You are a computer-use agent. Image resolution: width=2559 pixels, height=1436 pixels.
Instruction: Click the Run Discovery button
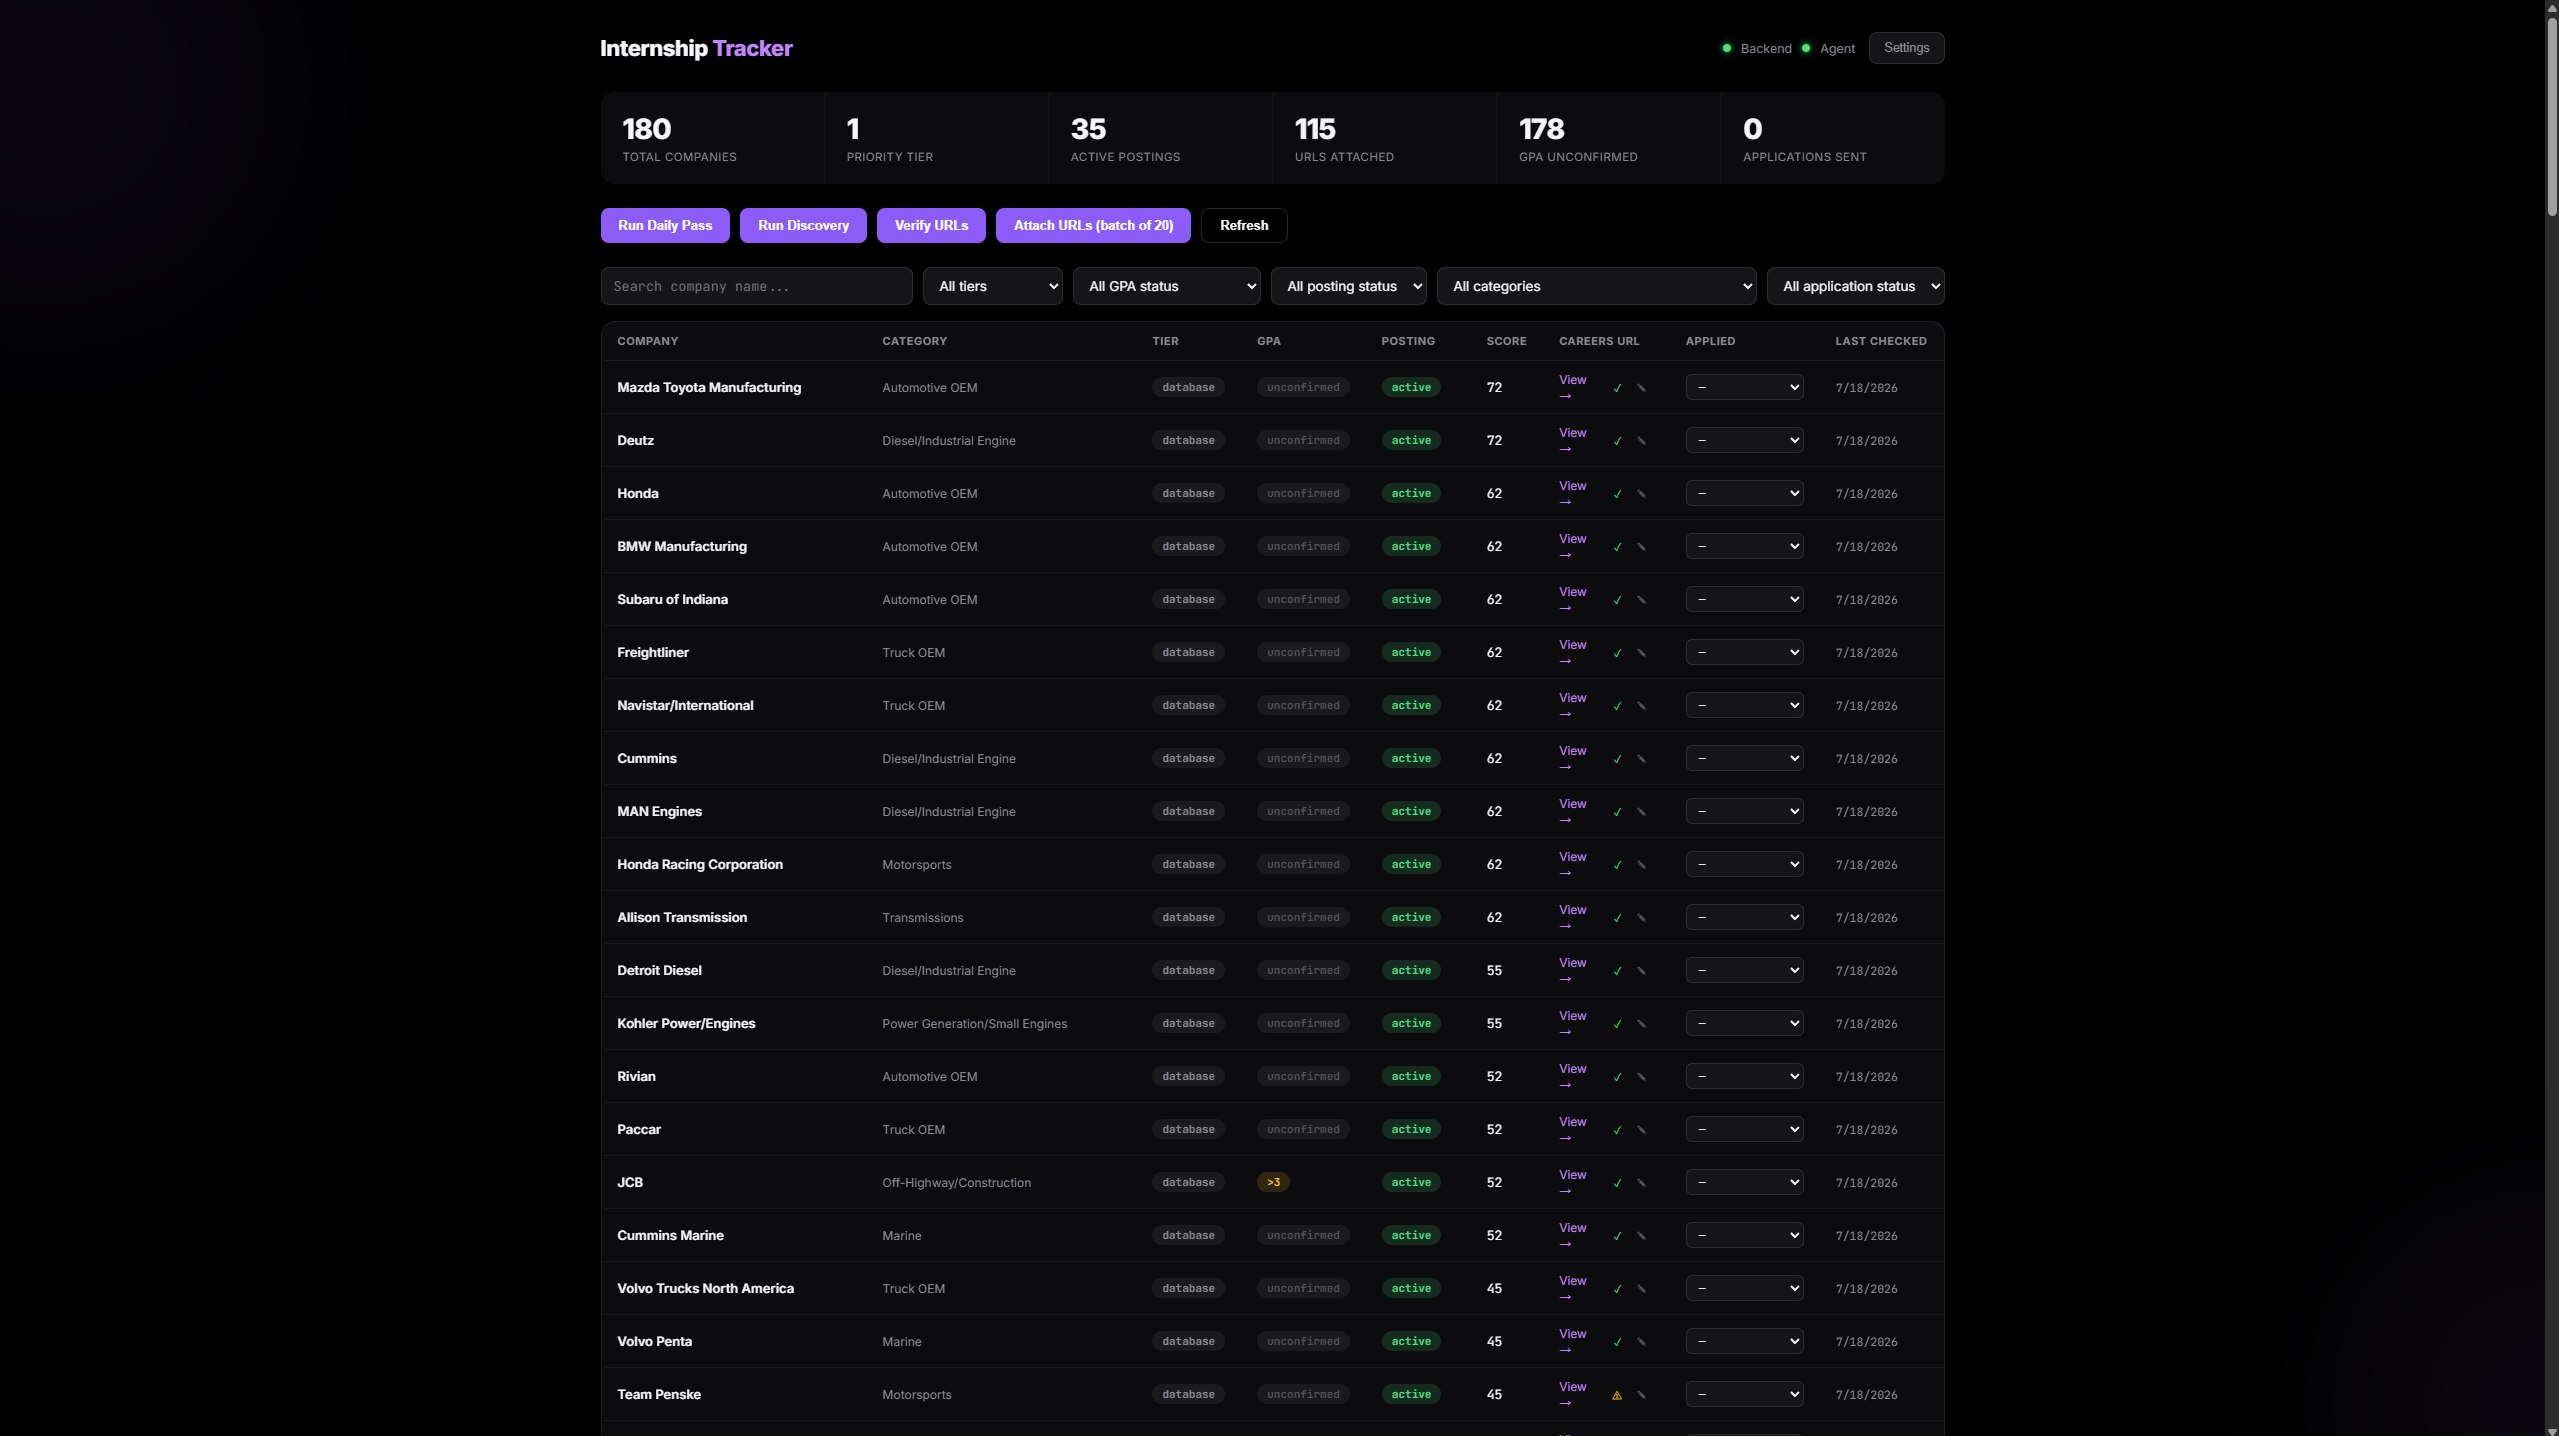803,225
